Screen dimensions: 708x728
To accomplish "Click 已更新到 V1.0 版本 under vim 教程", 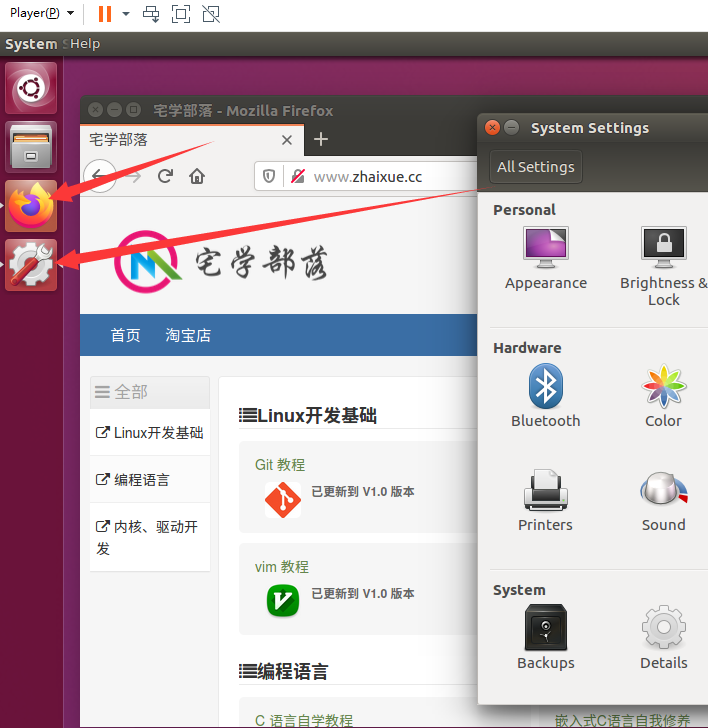I will pos(363,594).
